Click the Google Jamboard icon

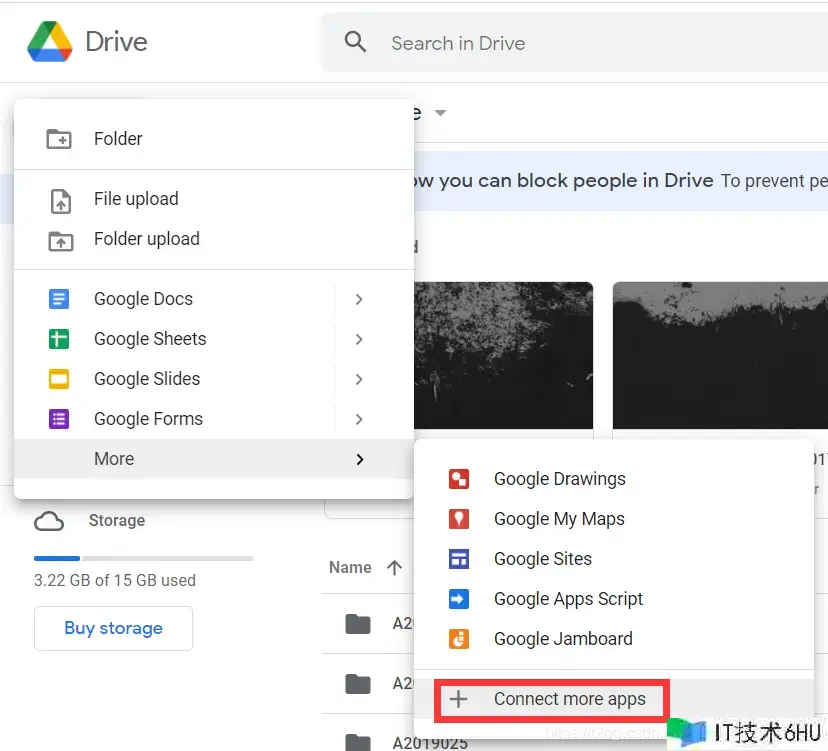459,639
